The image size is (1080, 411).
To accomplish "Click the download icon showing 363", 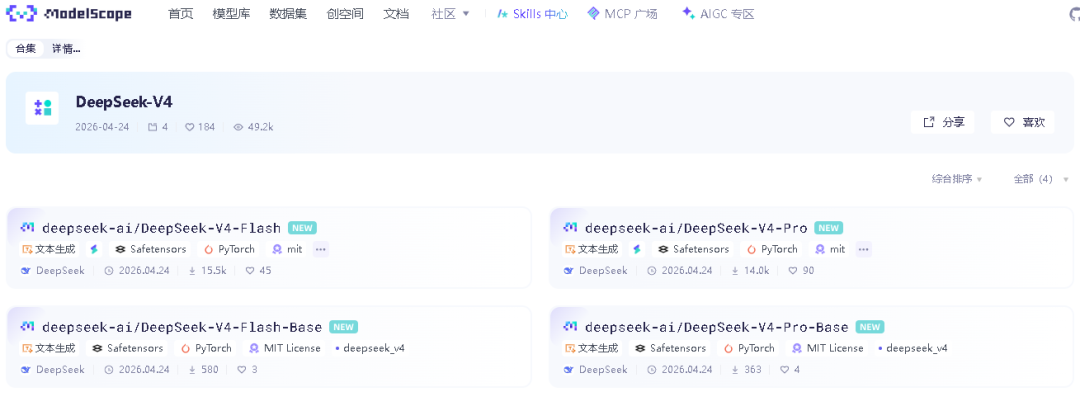I will 735,370.
